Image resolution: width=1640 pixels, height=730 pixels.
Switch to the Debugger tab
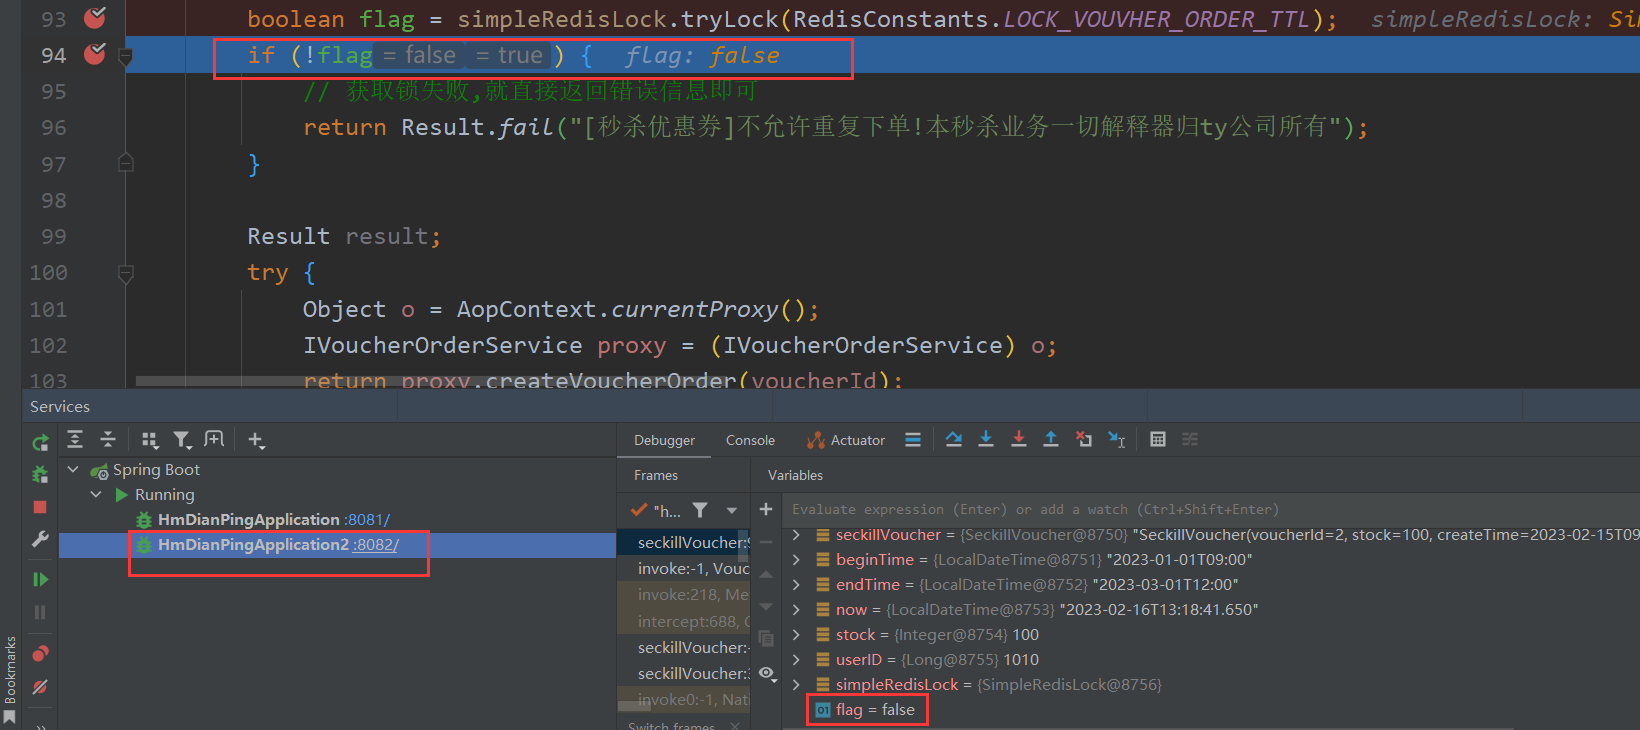[664, 440]
